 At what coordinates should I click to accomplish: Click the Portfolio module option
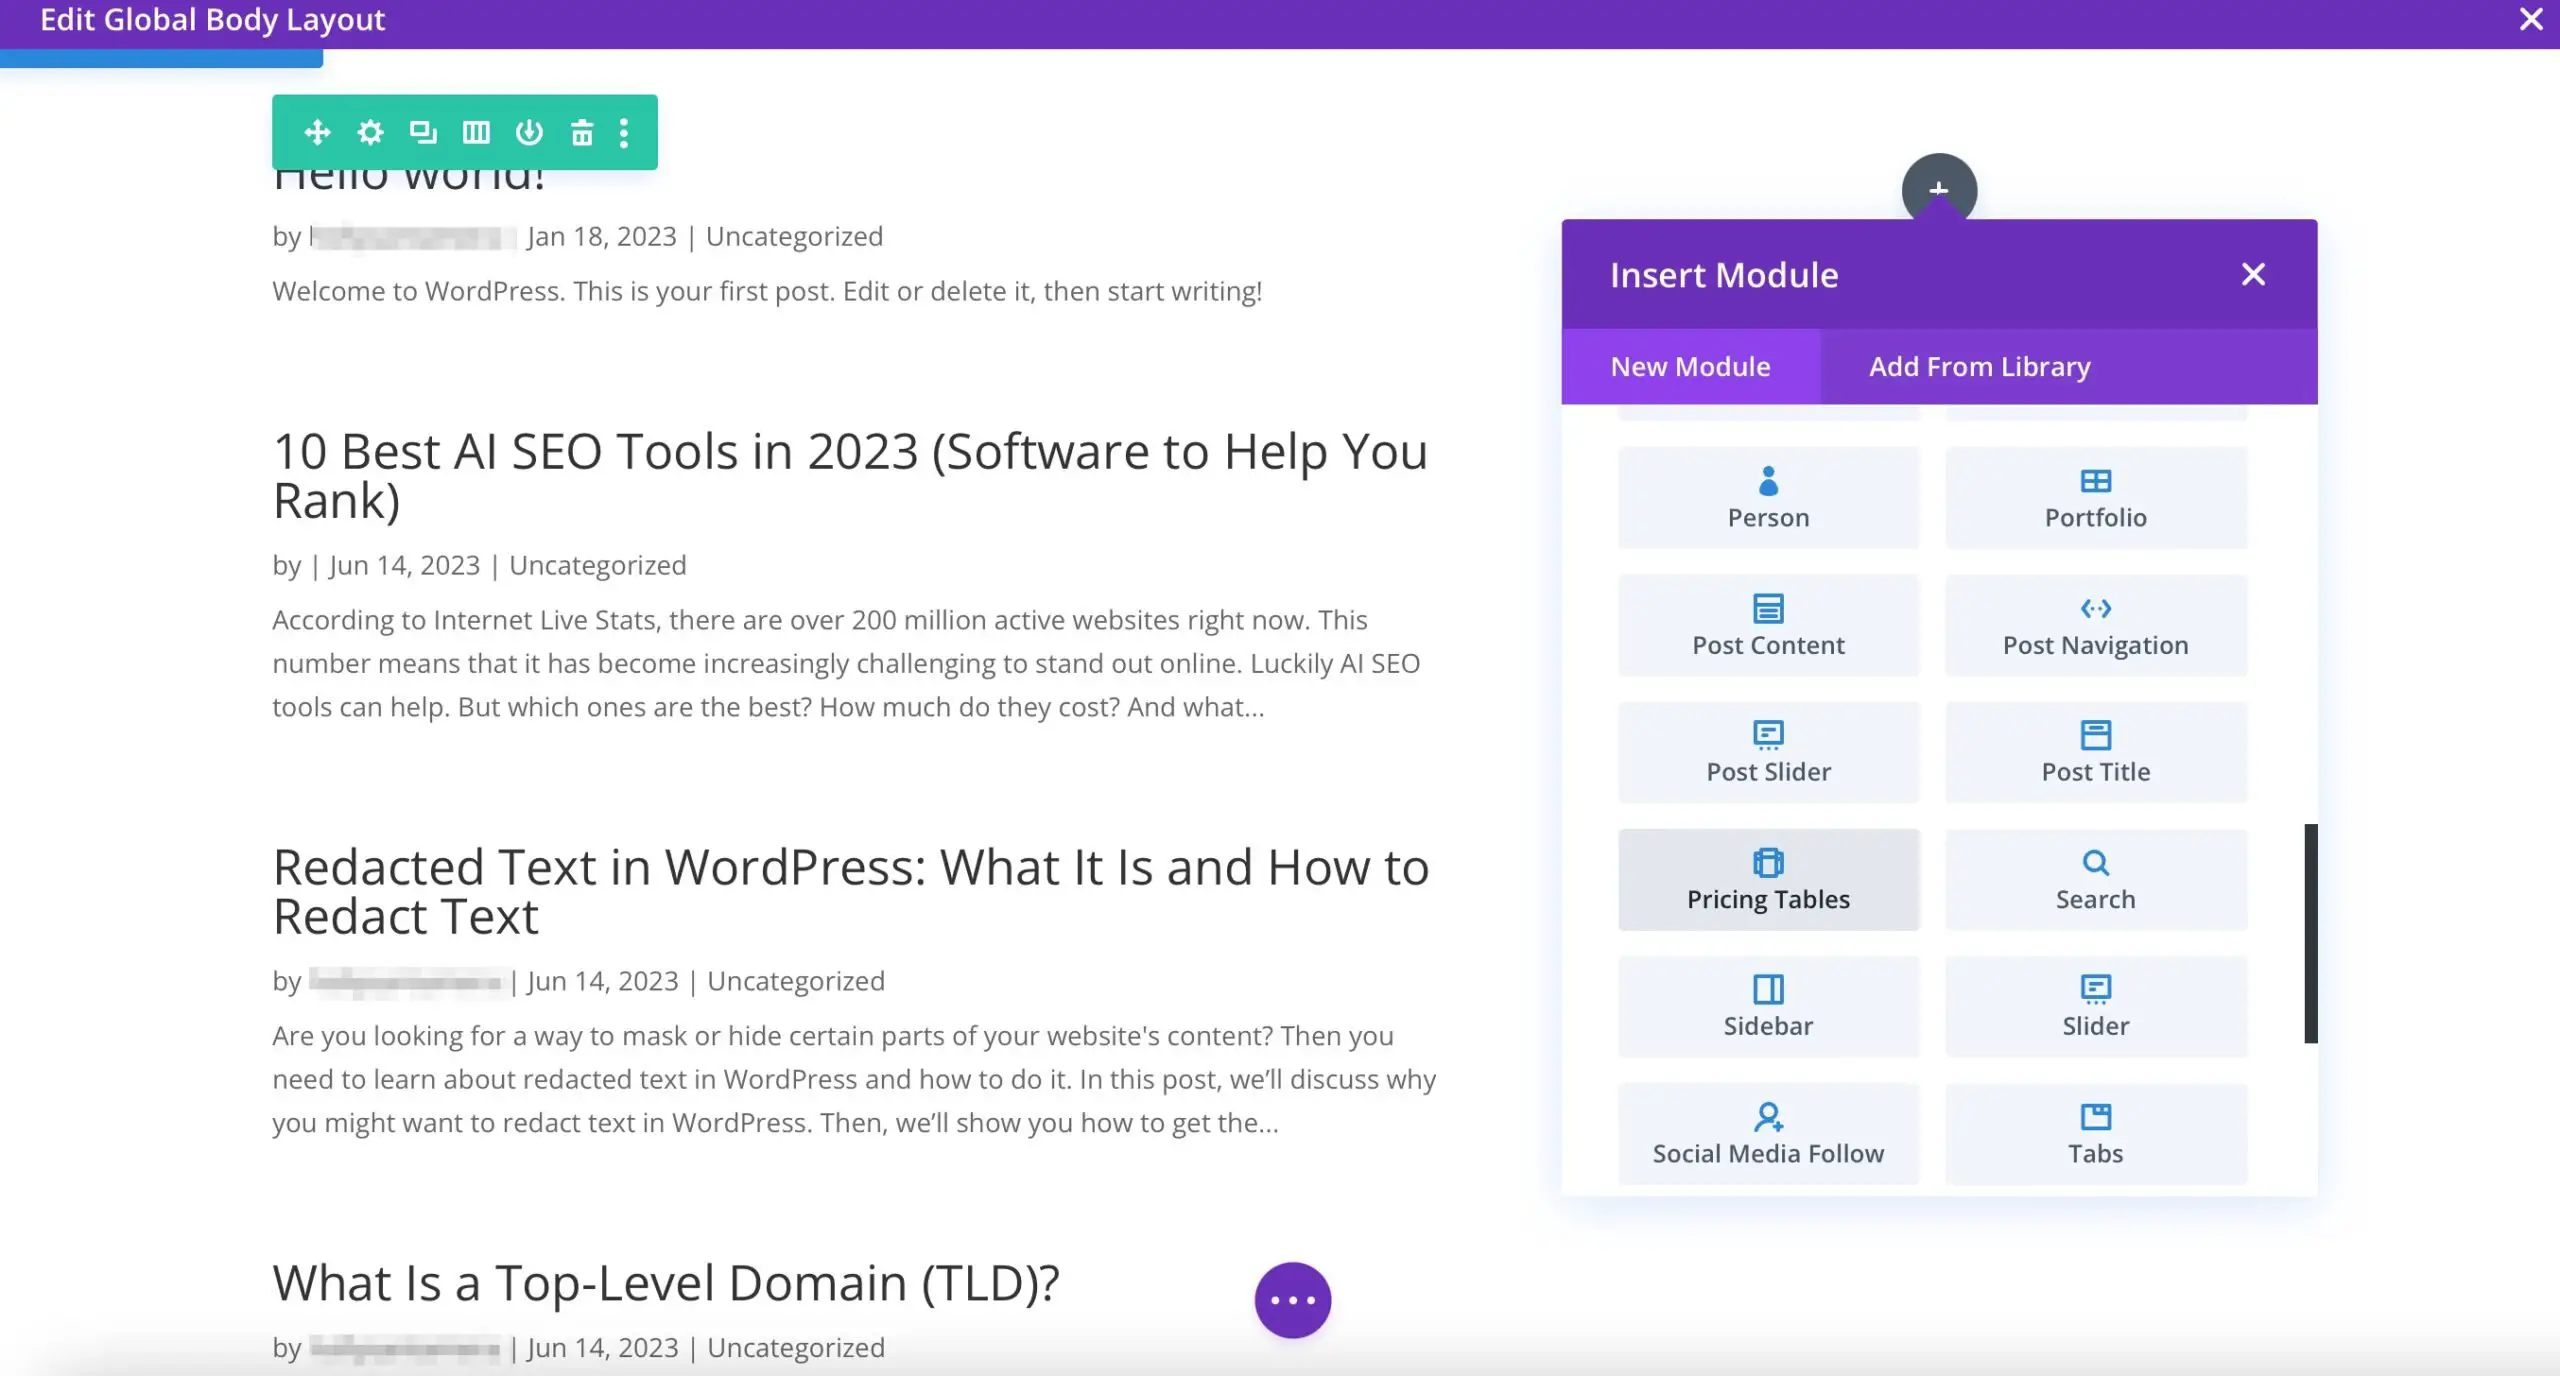tap(2096, 497)
